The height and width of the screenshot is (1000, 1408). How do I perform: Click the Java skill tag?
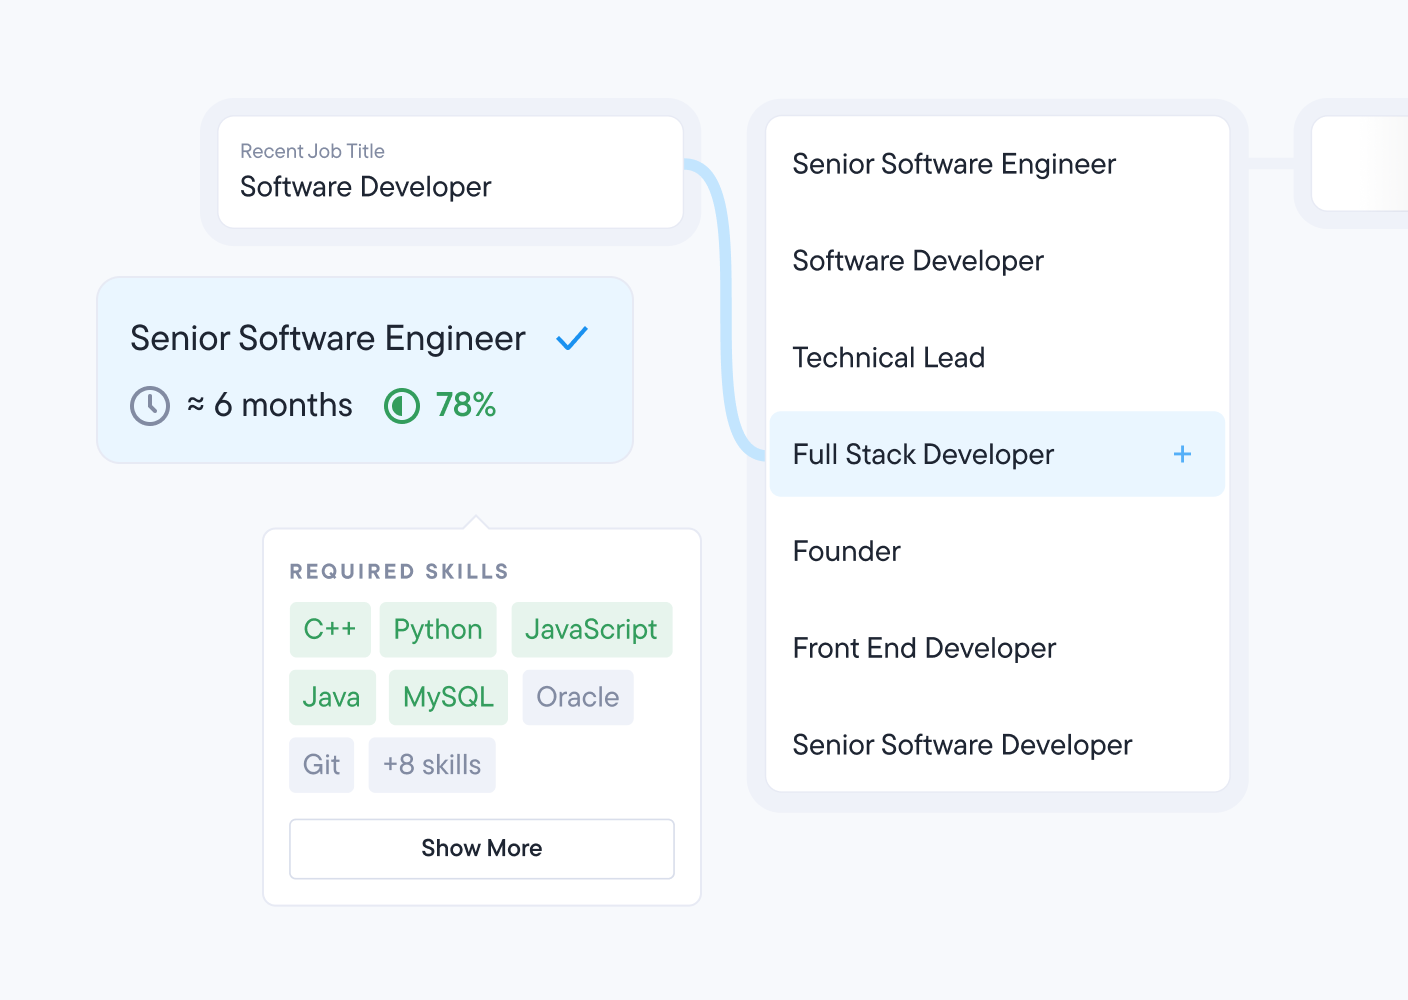coord(332,697)
